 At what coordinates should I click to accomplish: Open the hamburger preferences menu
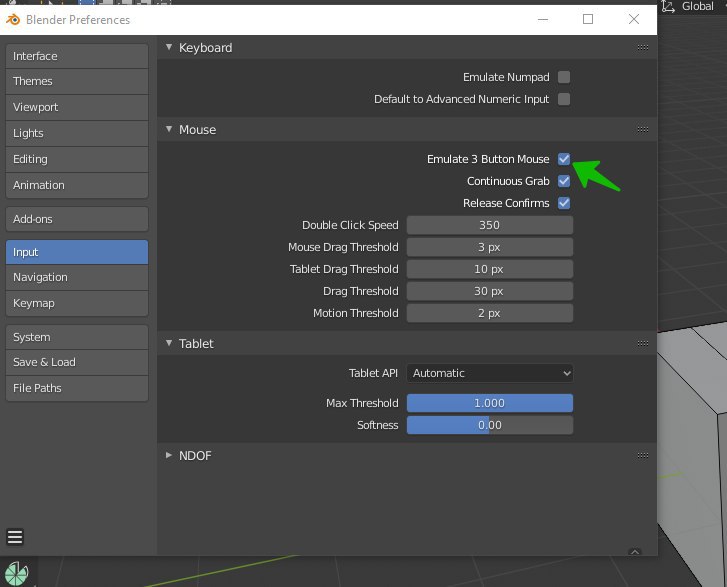coord(15,537)
